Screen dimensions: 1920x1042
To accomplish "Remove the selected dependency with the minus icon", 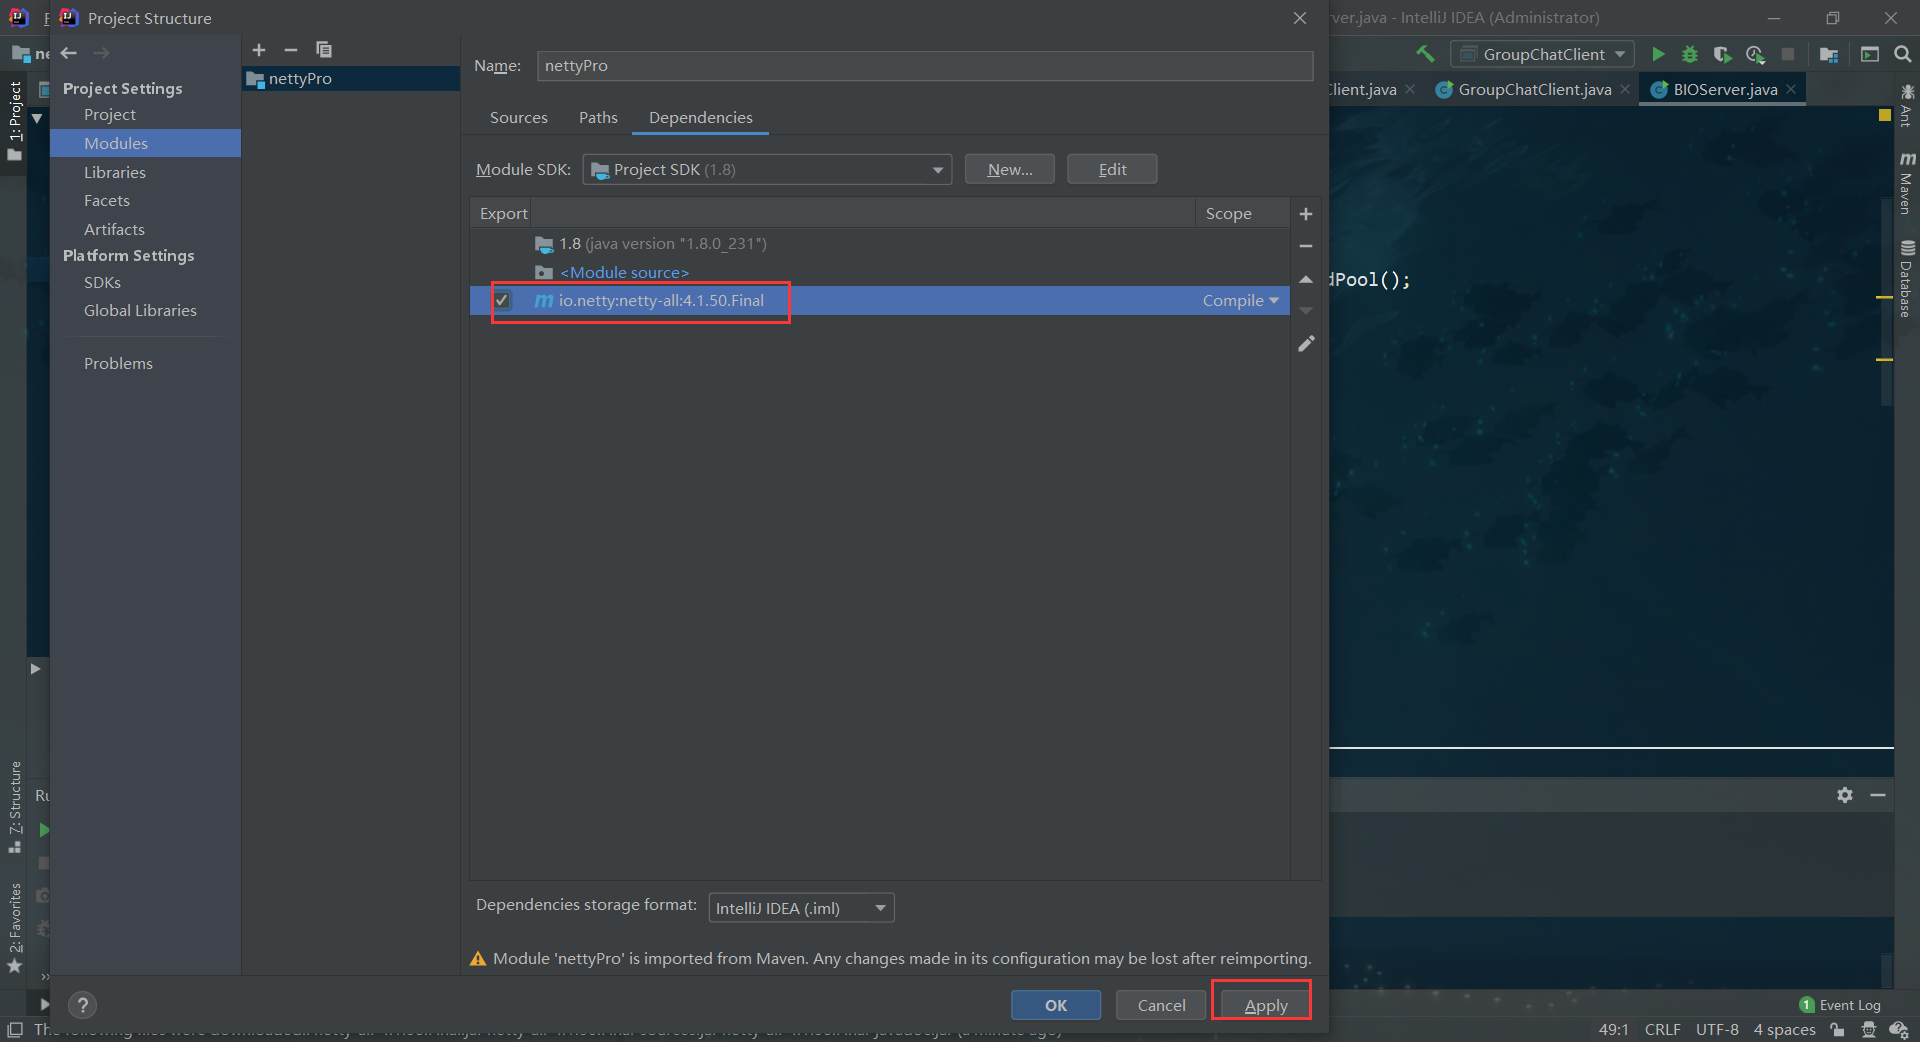I will pyautogui.click(x=1306, y=246).
